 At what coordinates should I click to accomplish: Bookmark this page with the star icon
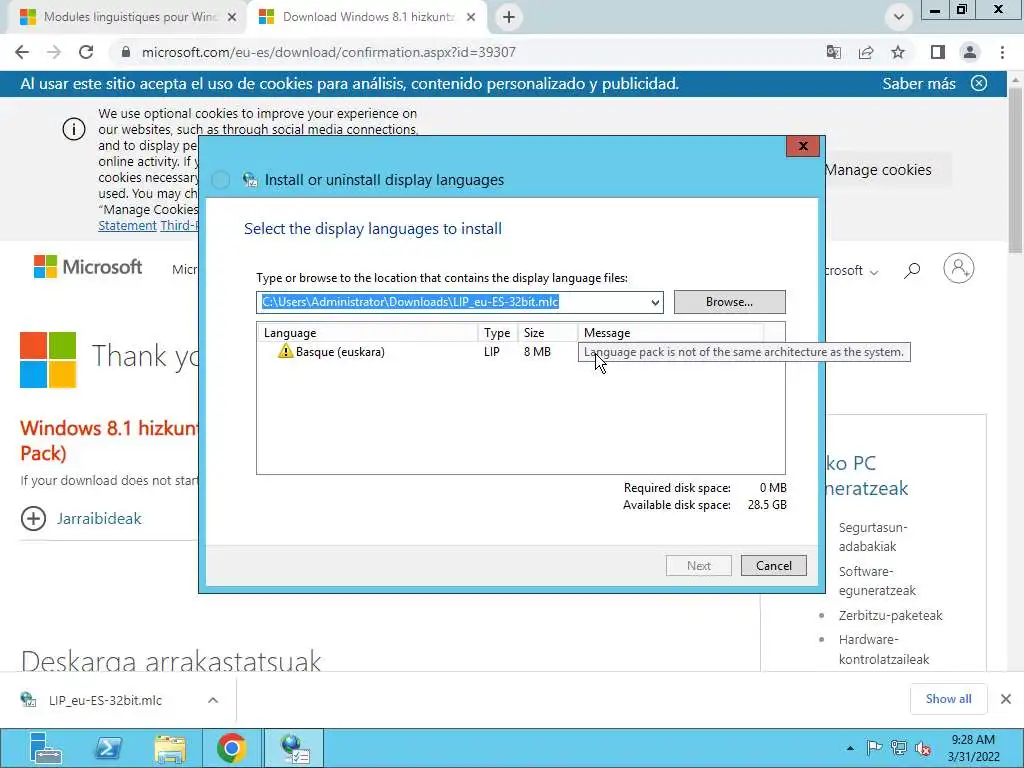[898, 52]
